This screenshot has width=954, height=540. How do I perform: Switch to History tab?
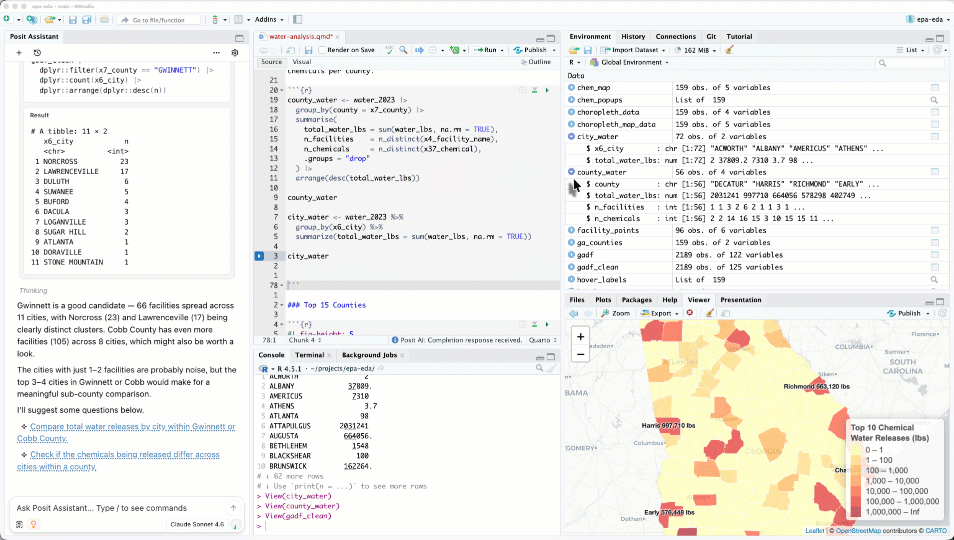(x=633, y=36)
